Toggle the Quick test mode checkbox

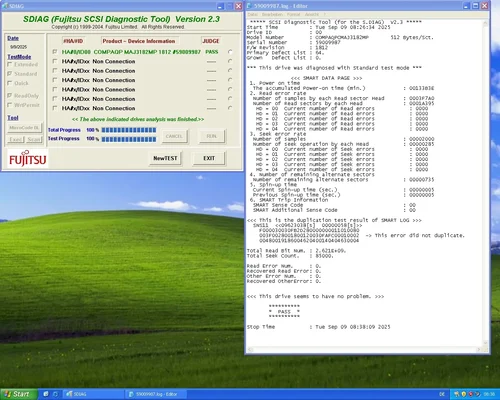coord(10,83)
